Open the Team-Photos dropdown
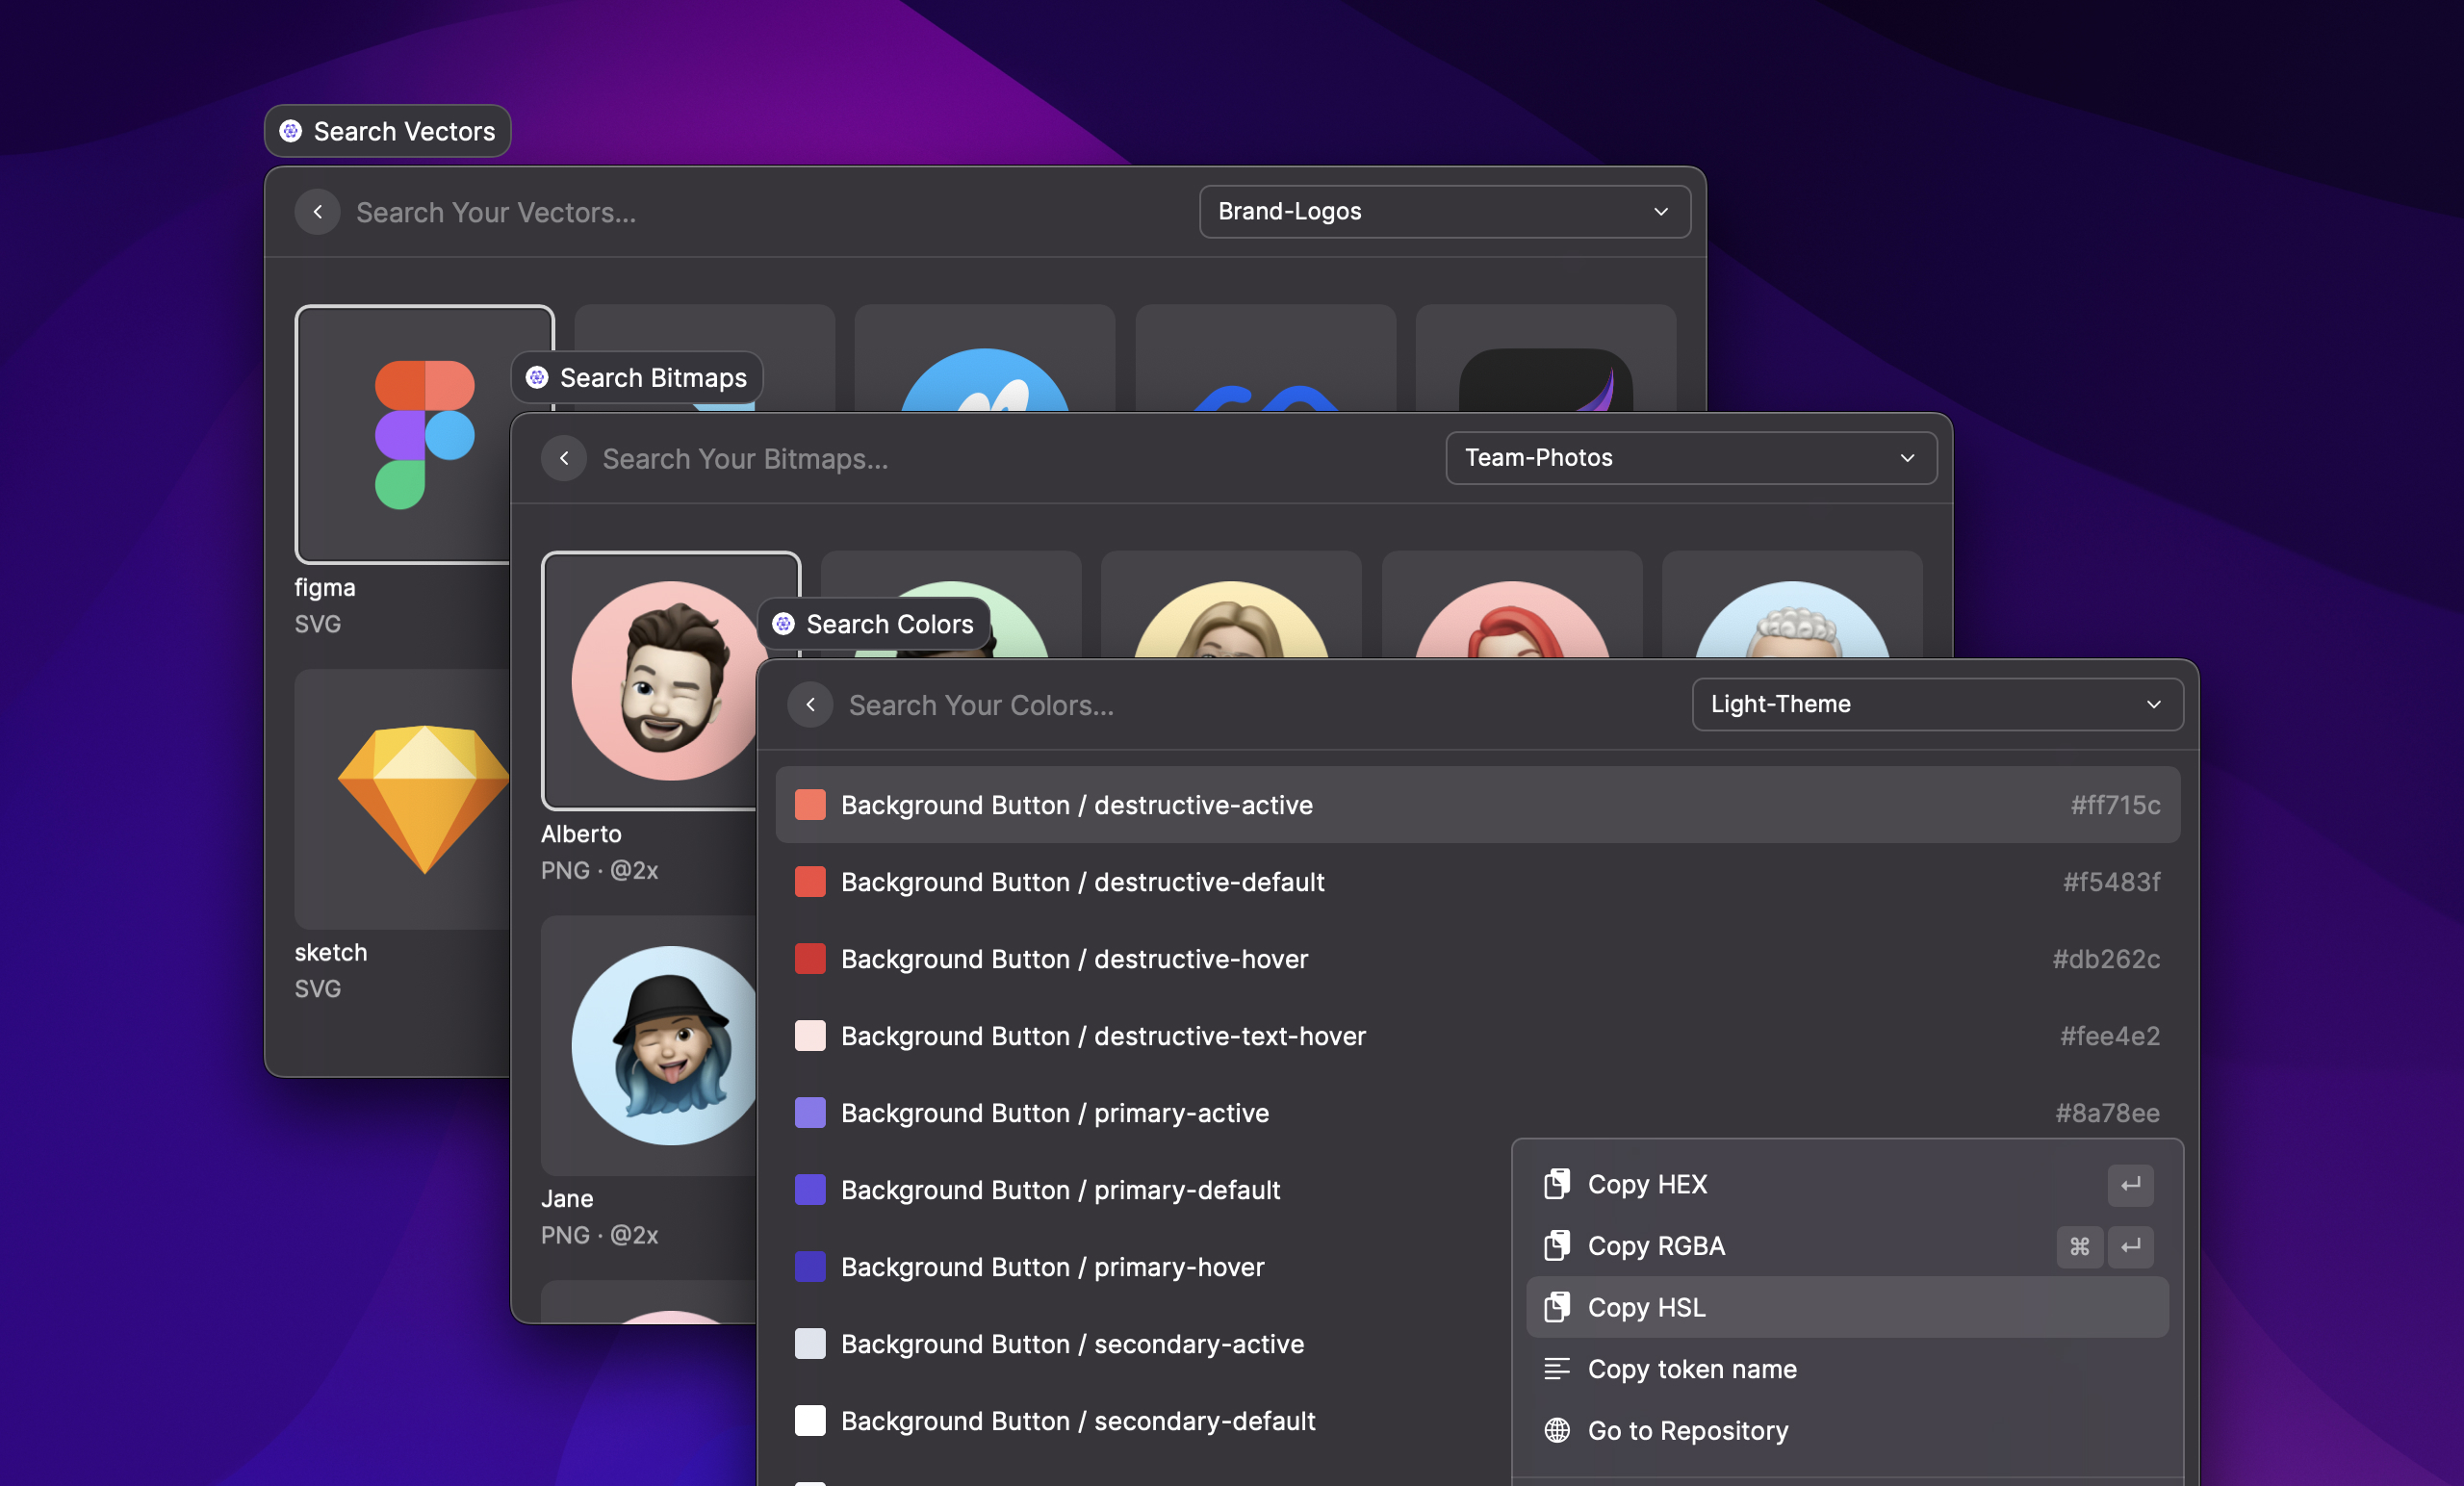The image size is (2464, 1486). [x=1690, y=458]
